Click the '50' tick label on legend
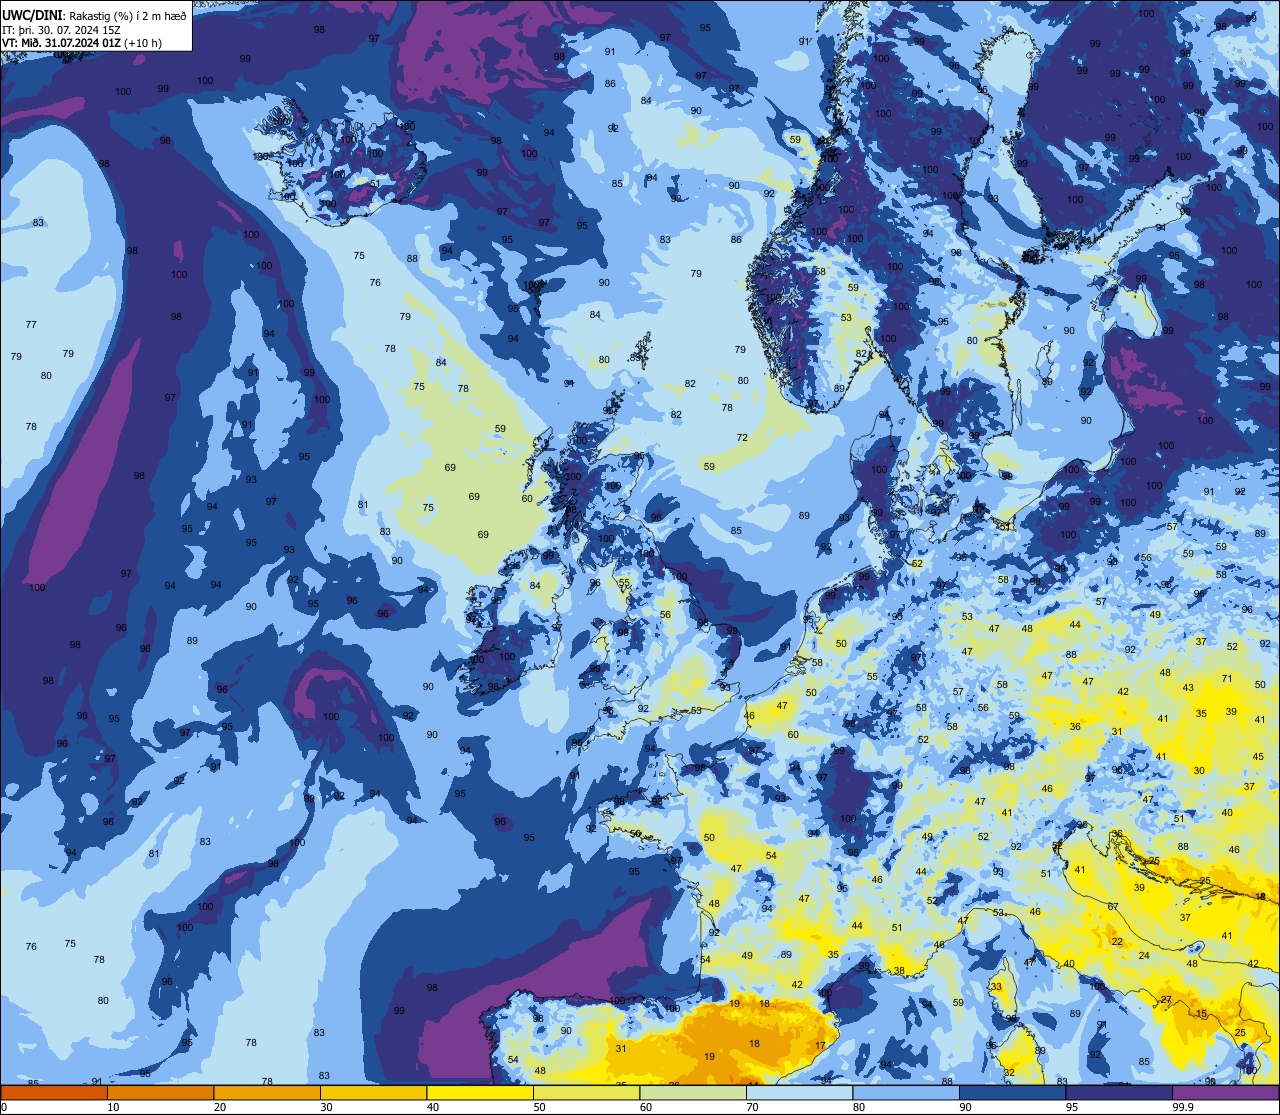 coord(539,1107)
